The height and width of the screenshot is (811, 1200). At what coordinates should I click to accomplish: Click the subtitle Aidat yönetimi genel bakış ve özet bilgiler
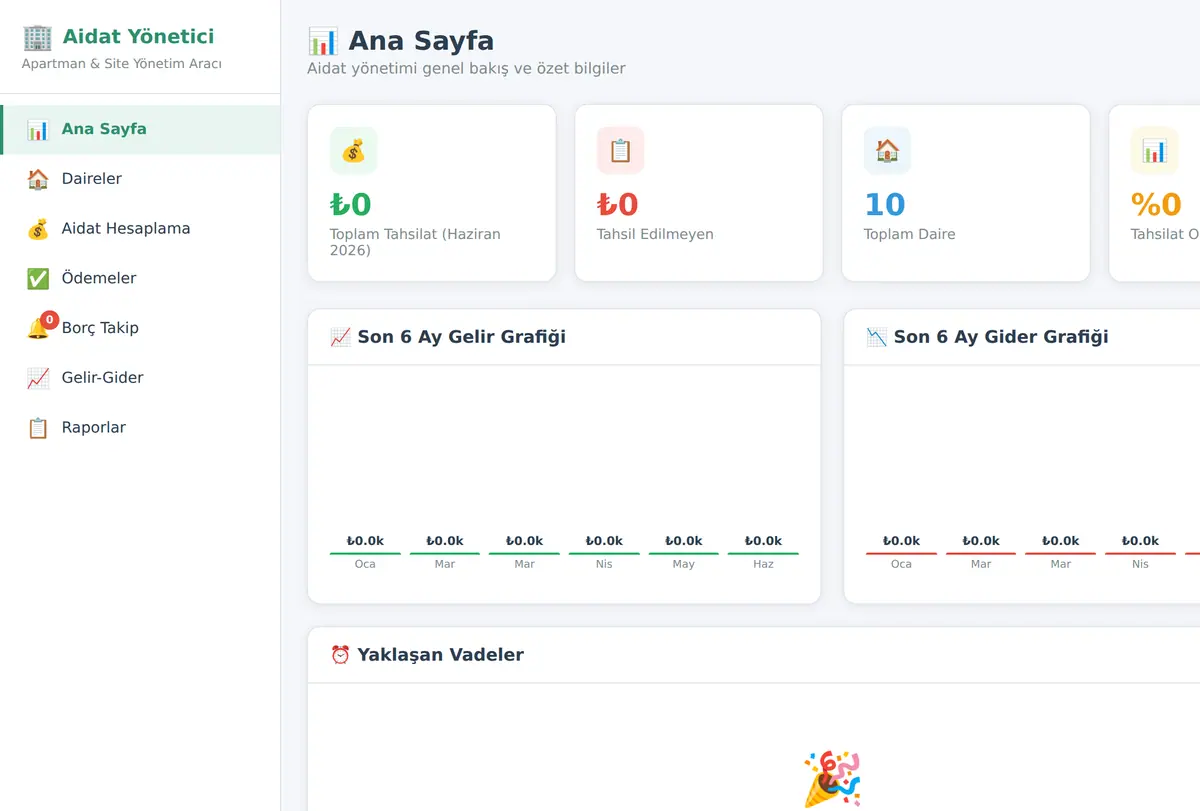466,69
